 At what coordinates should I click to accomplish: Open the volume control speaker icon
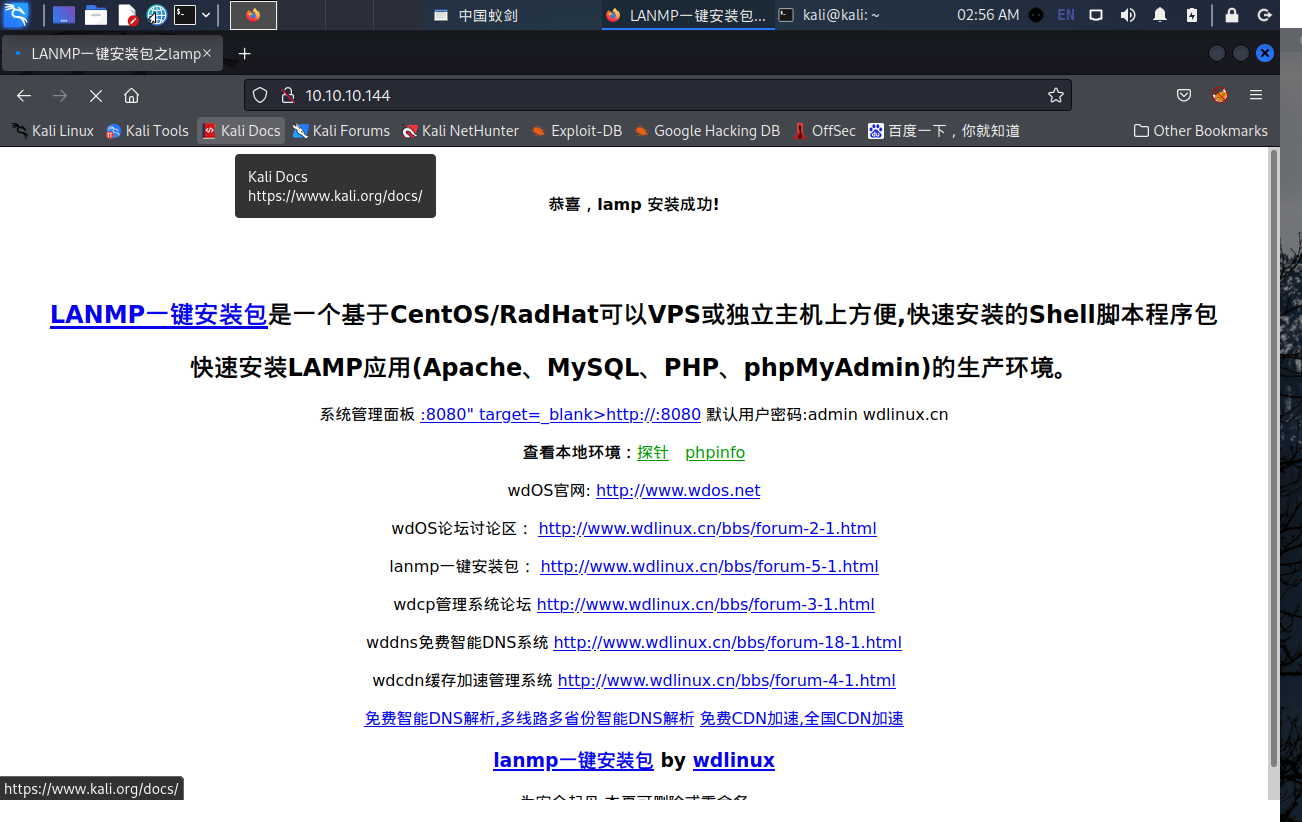(x=1128, y=15)
